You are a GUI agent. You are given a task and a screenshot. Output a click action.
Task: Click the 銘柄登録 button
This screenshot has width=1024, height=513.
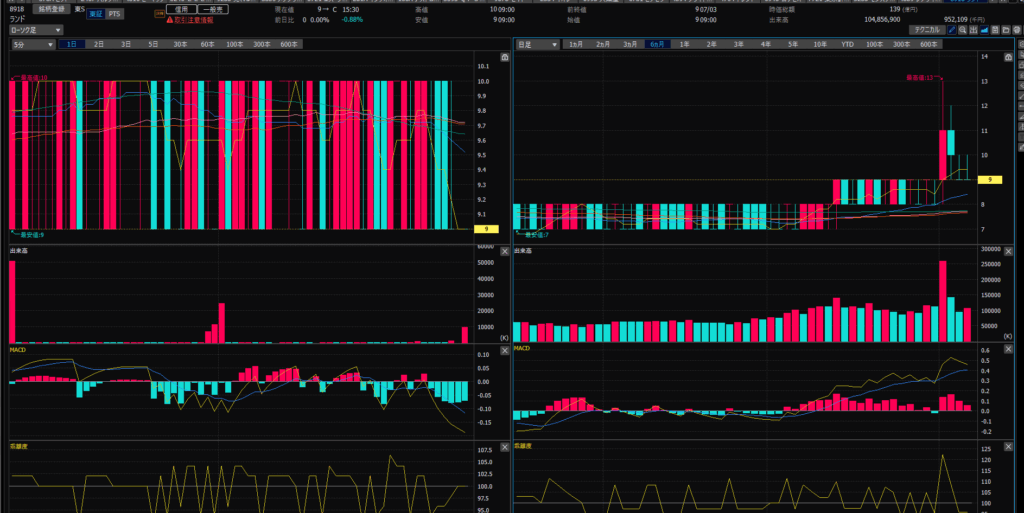point(52,9)
